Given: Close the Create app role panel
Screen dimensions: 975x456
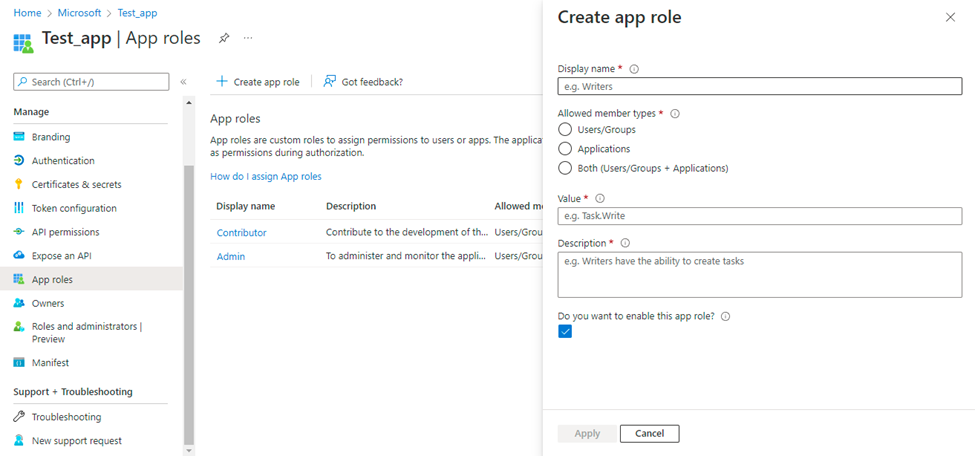Looking at the screenshot, I should [950, 18].
